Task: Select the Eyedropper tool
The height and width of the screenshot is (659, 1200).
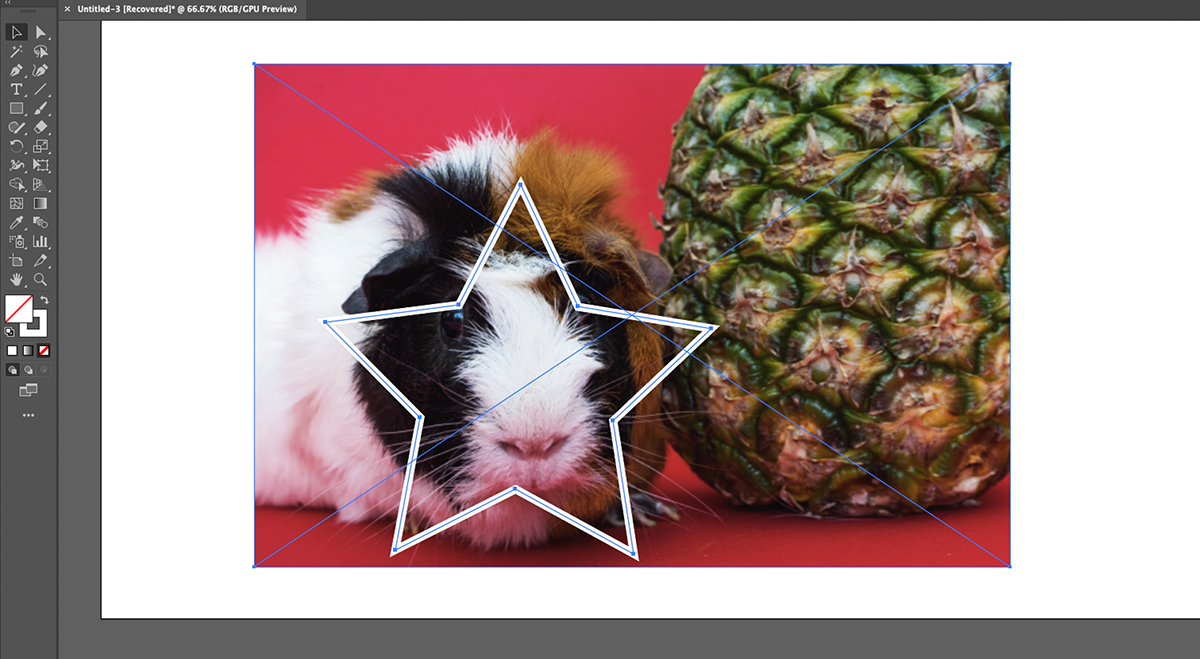Action: (17, 222)
